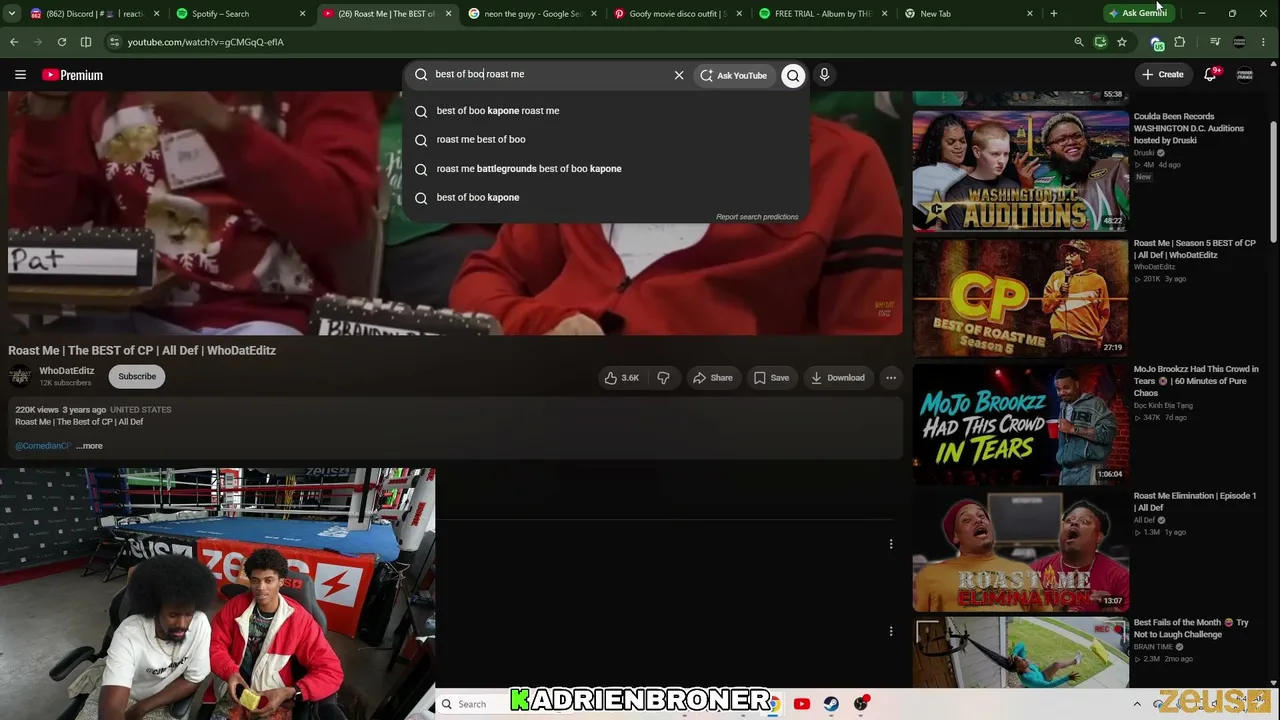Switch to the FREE TRIAL Album tab

click(x=822, y=14)
